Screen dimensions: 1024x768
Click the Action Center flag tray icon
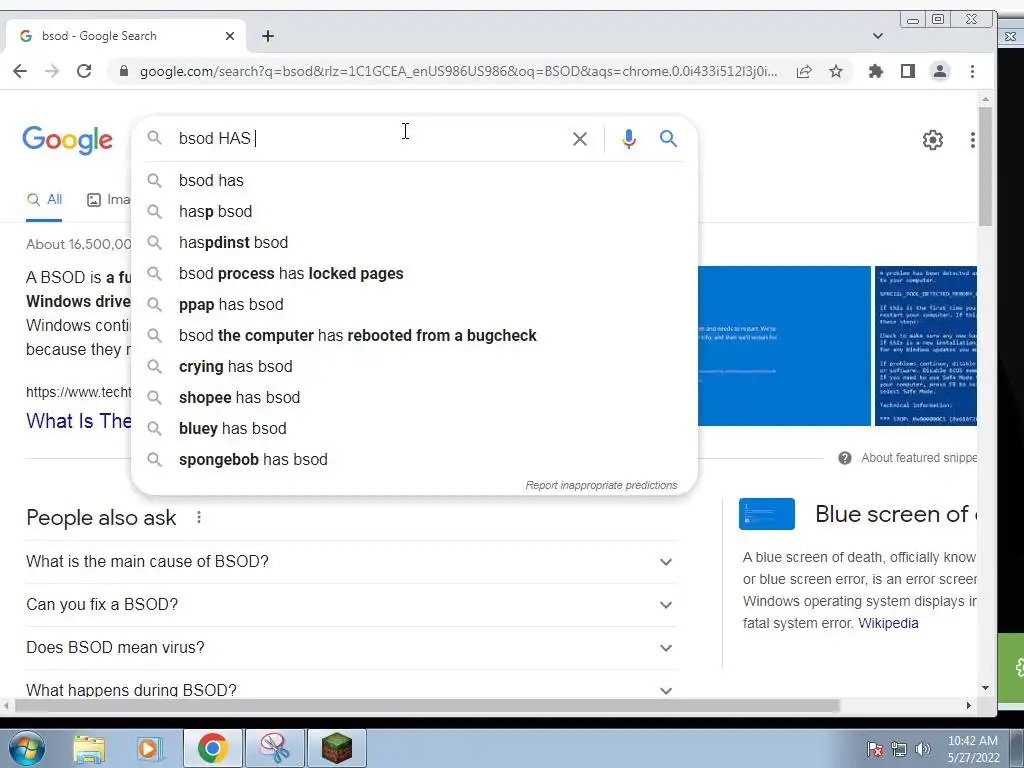click(875, 749)
